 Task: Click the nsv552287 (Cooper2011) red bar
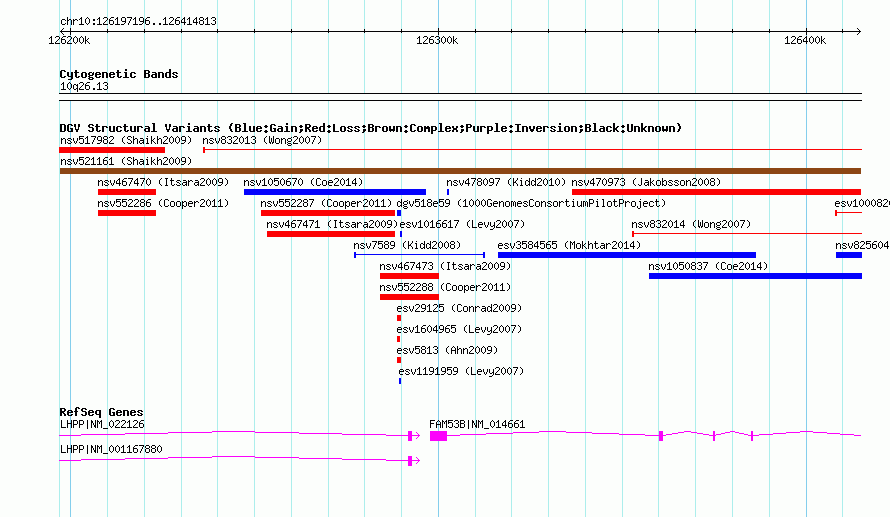[x=328, y=213]
